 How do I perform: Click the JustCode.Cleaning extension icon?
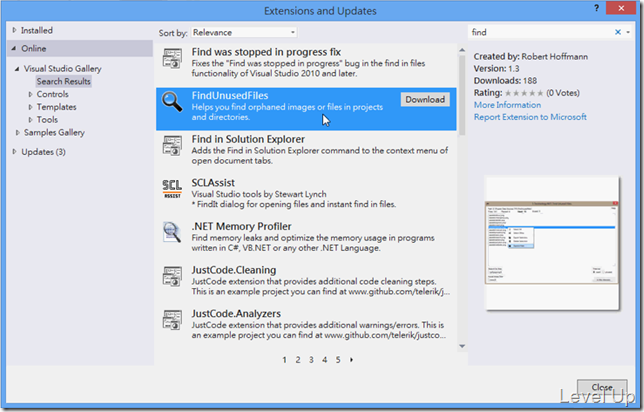coord(172,276)
